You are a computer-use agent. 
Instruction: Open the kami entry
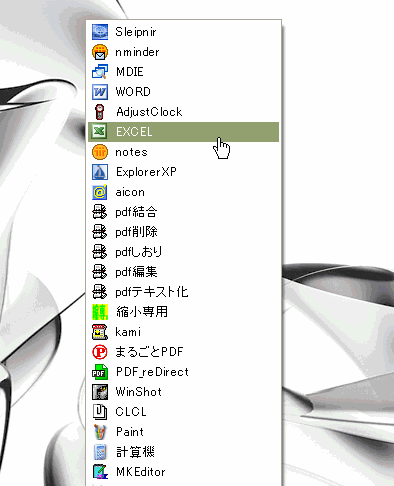tap(183, 332)
